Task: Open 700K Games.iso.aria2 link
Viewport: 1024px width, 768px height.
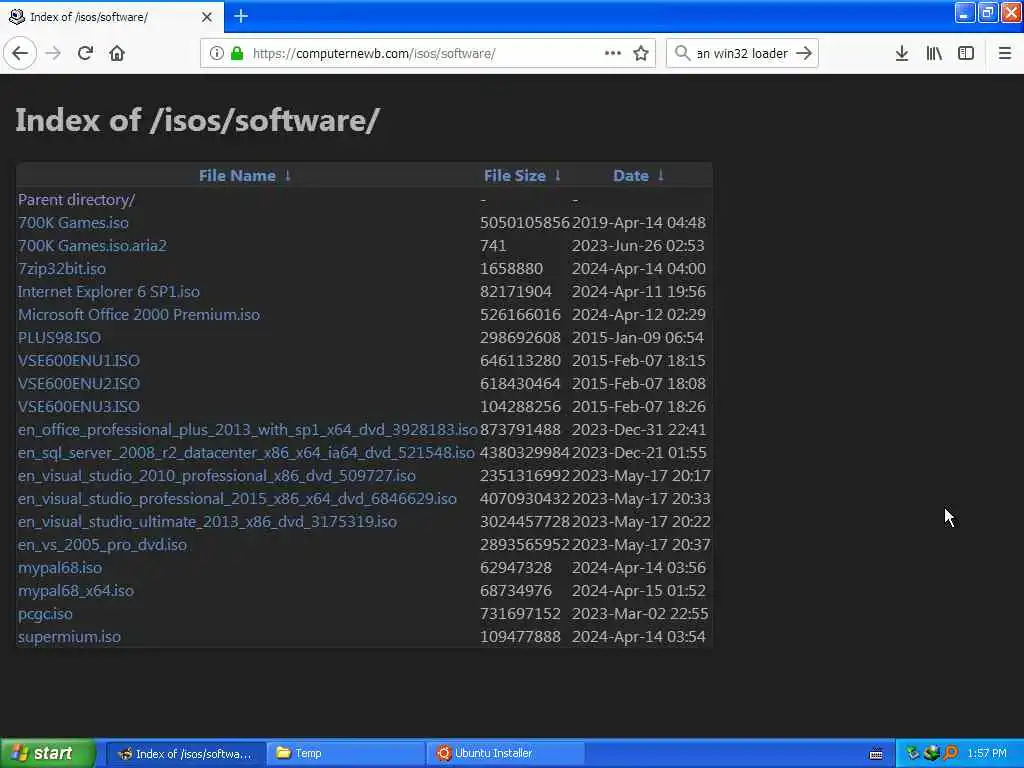Action: [92, 246]
